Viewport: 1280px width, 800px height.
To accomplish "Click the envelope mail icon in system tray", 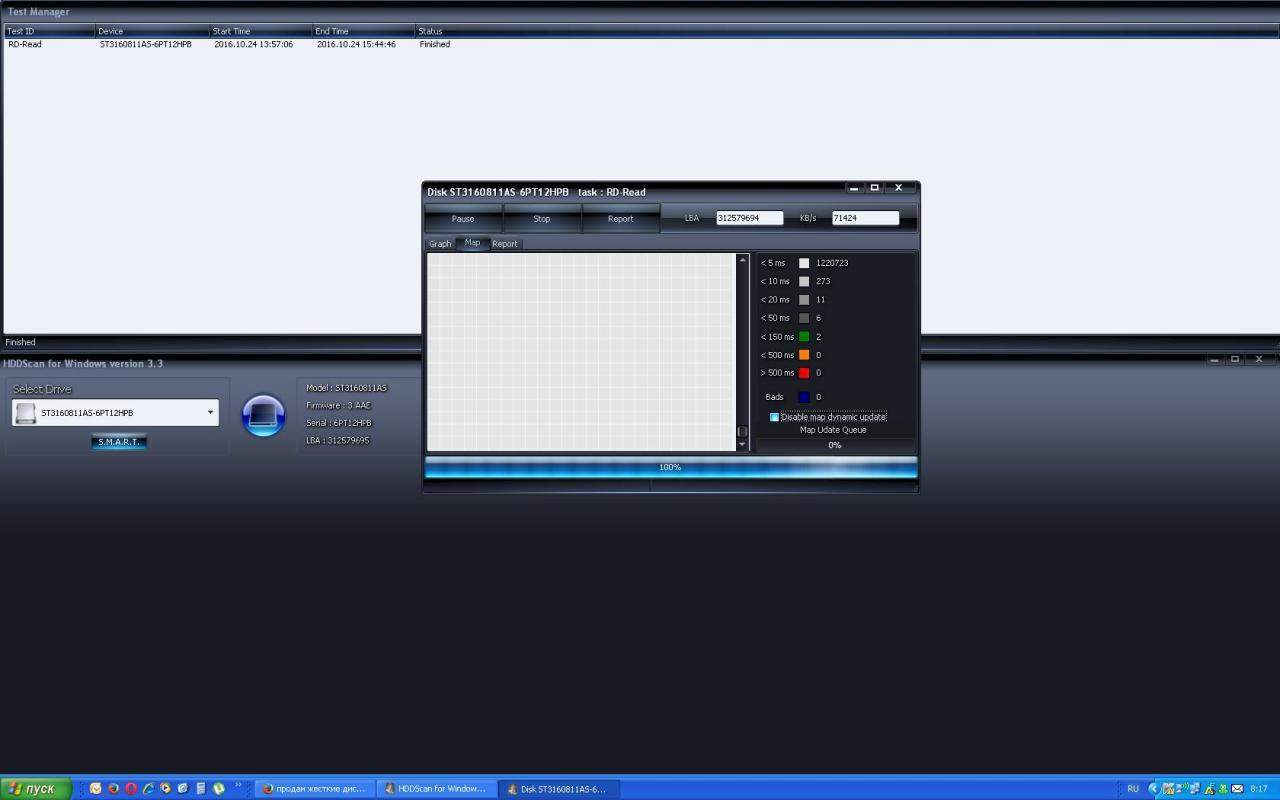I will pyautogui.click(x=1237, y=789).
